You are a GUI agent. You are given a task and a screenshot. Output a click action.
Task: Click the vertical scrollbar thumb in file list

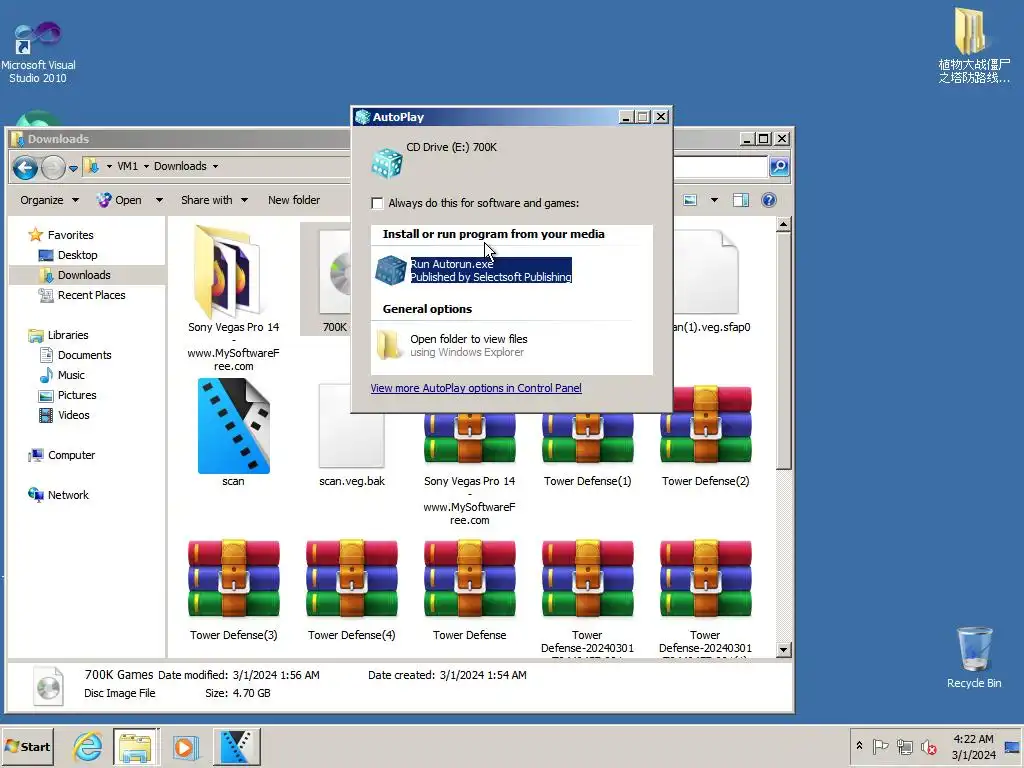coord(784,351)
